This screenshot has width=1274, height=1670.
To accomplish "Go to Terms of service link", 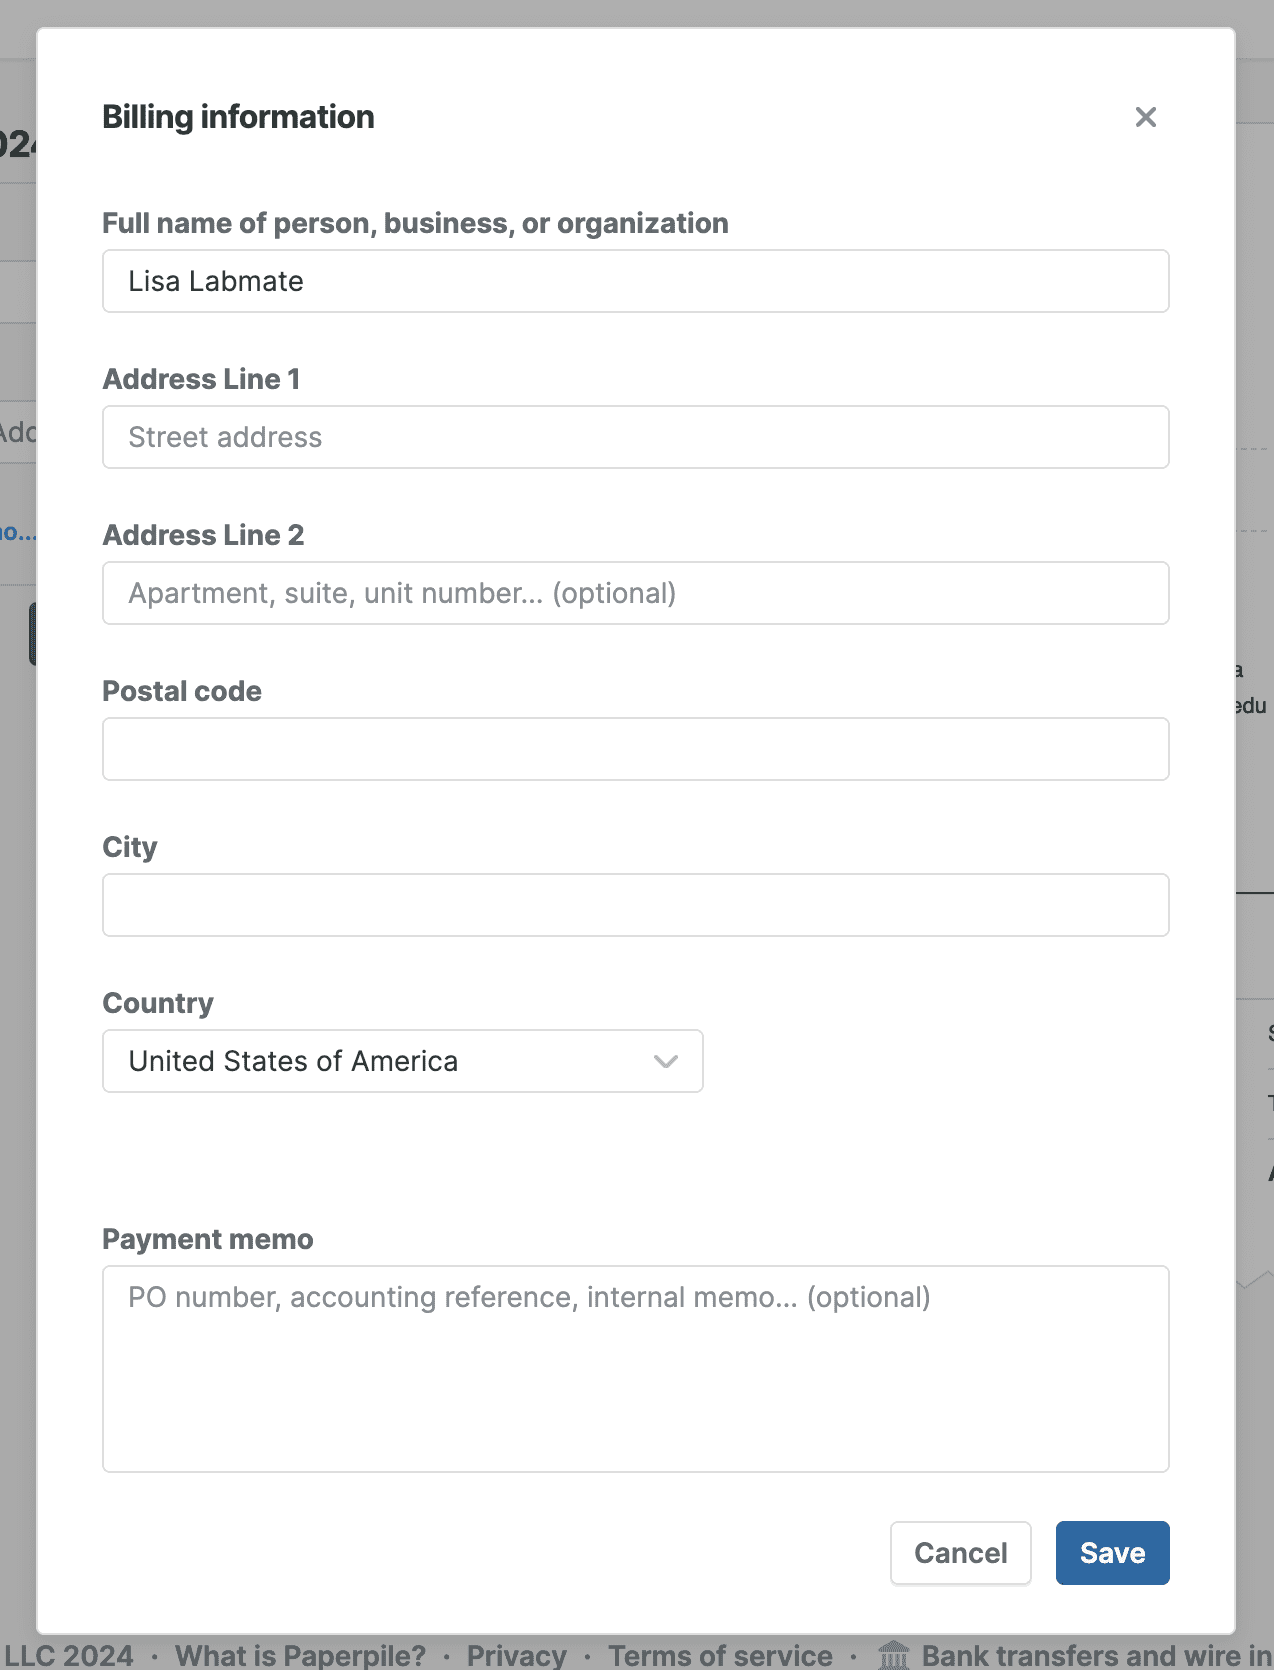I will point(720,1655).
